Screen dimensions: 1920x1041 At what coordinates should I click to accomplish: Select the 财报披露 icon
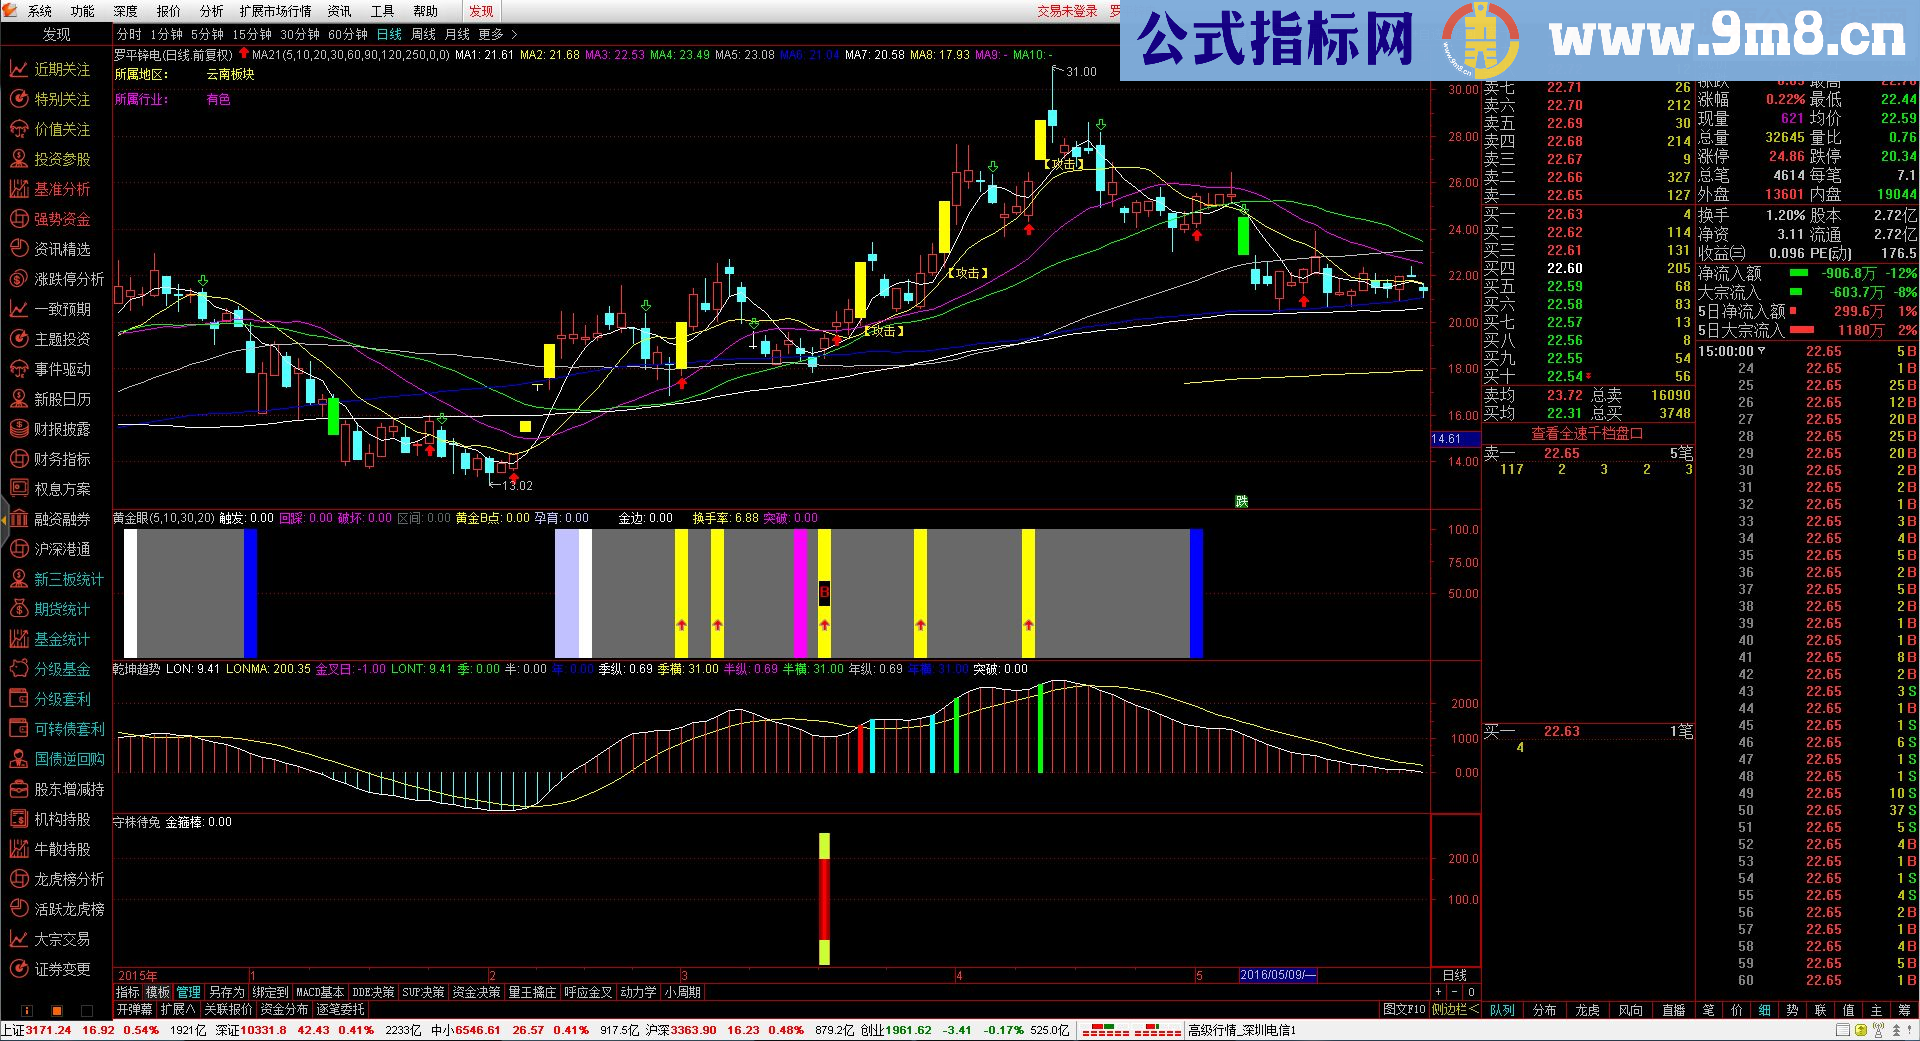(18, 429)
